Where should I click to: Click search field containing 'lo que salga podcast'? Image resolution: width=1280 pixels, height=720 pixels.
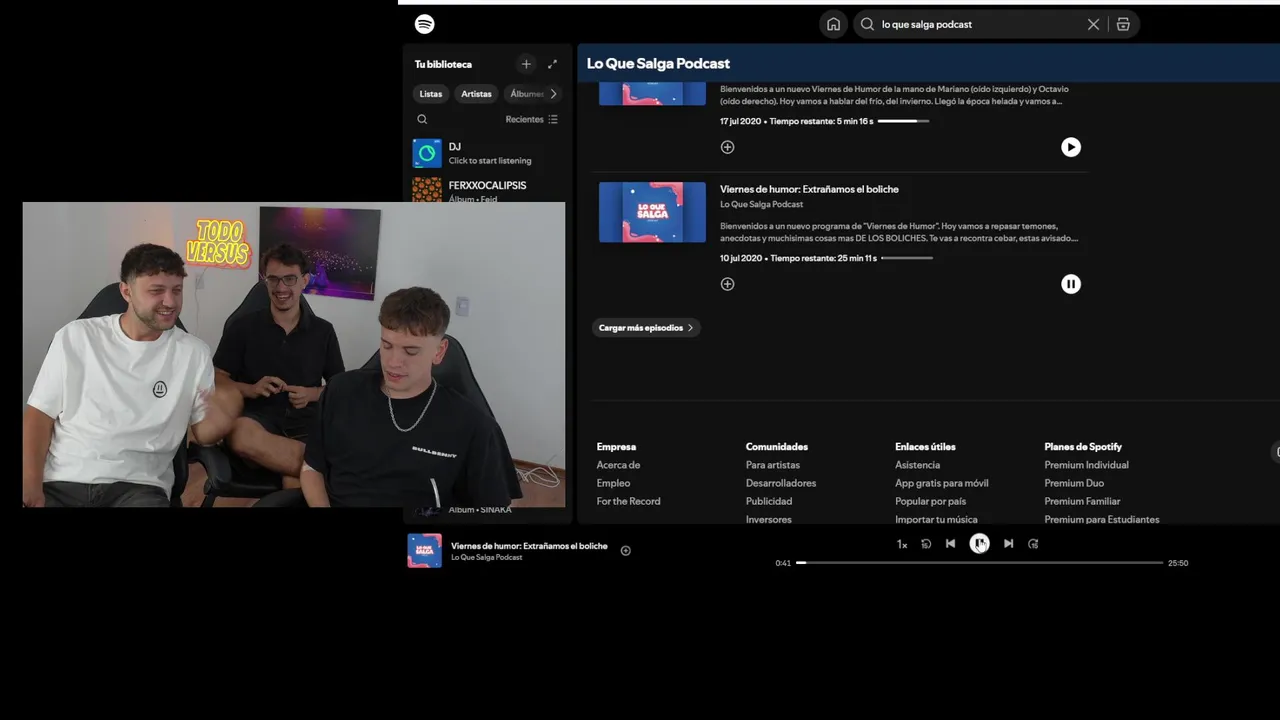pos(996,24)
